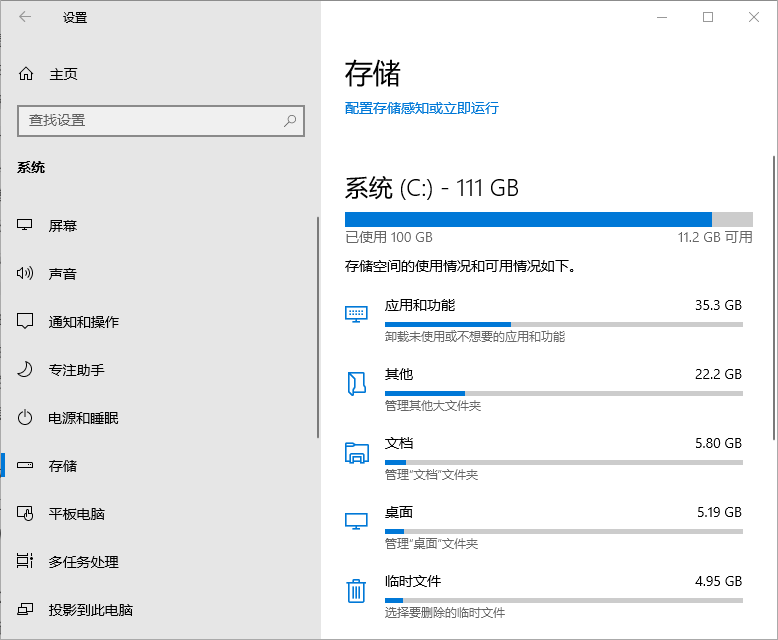Image resolution: width=778 pixels, height=640 pixels.
Task: Go to 专注助手 settings
Action: 76,370
